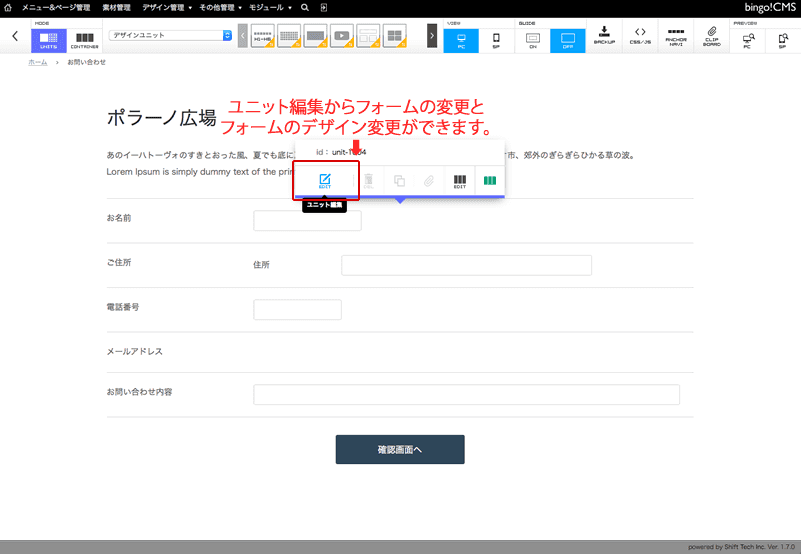801x554 pixels.
Task: Click the お問い合わせ breadcrumb text
Action: 87,62
